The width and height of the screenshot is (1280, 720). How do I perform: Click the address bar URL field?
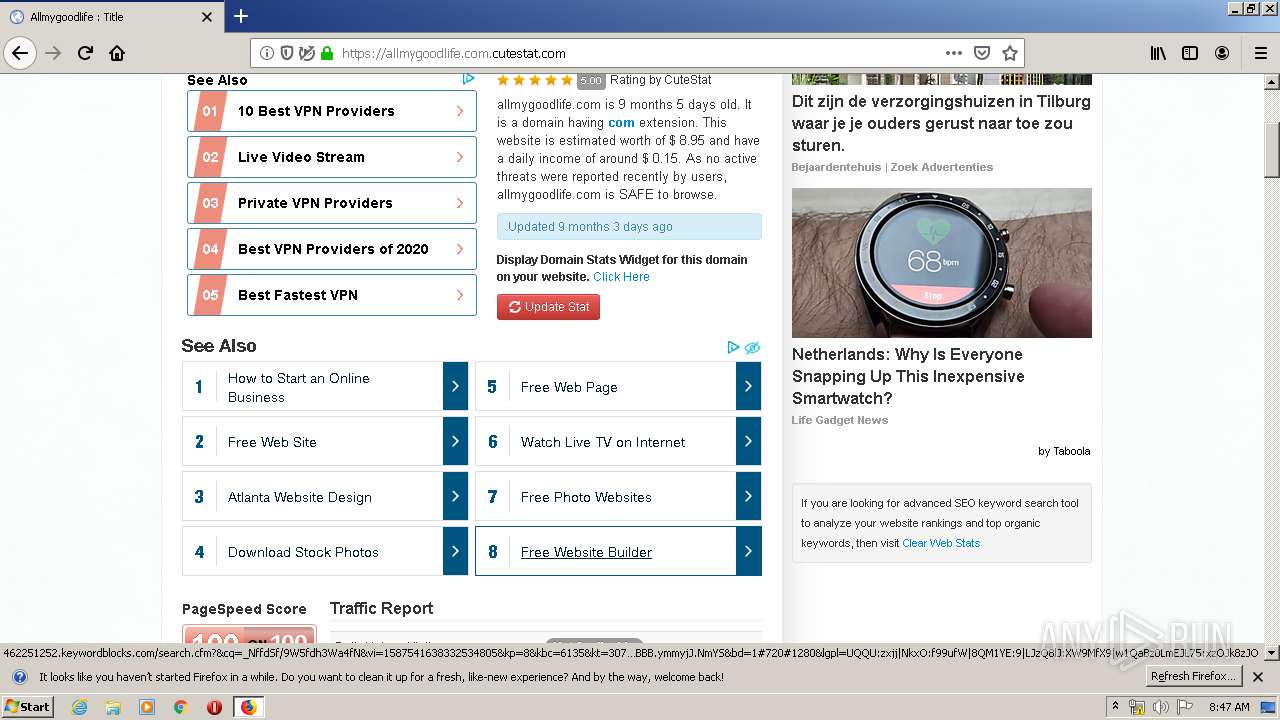point(637,53)
